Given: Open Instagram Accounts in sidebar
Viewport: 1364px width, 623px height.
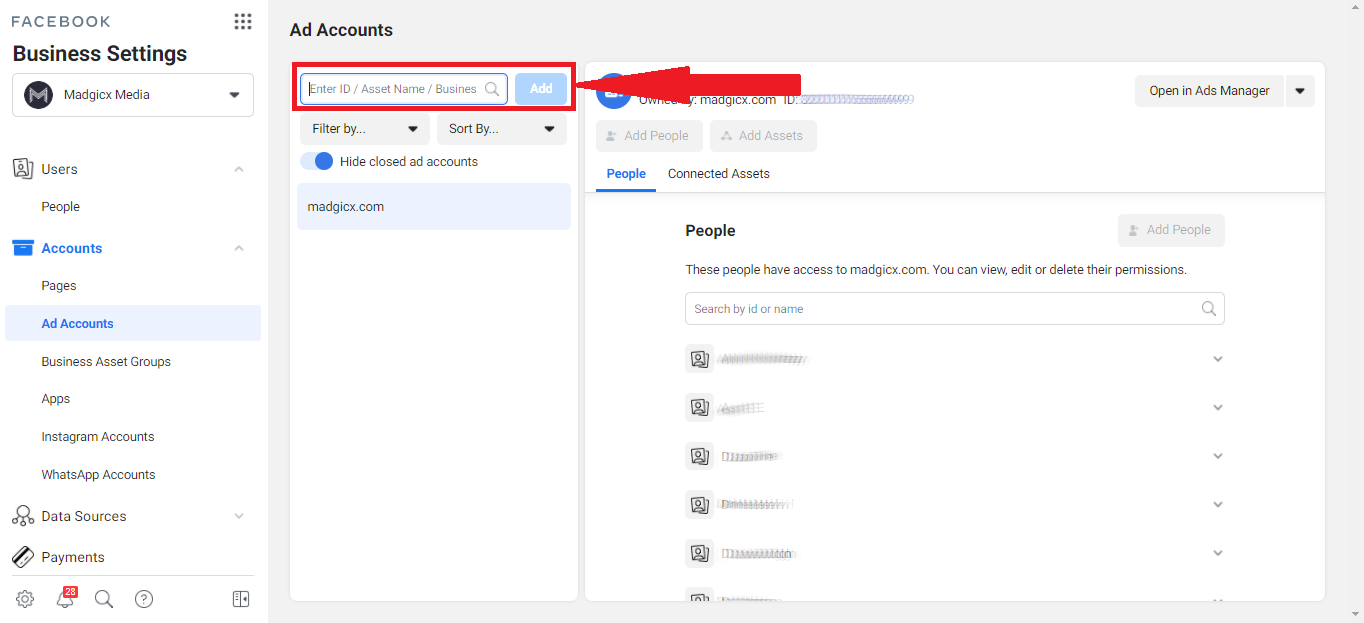Looking at the screenshot, I should [98, 437].
